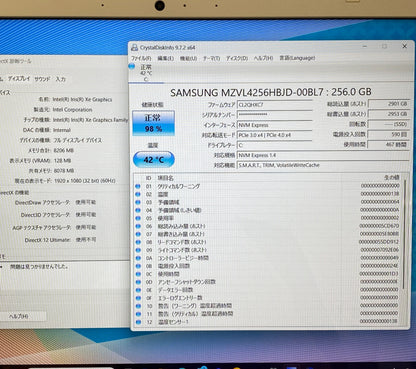Click status dot for attribute 0A コントローラービジー時間
The width and height of the screenshot is (416, 369).
(x=138, y=258)
